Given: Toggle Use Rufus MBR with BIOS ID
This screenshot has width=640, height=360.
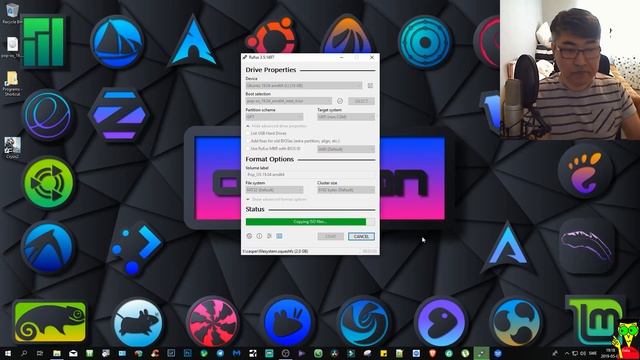Looking at the screenshot, I should [x=248, y=149].
